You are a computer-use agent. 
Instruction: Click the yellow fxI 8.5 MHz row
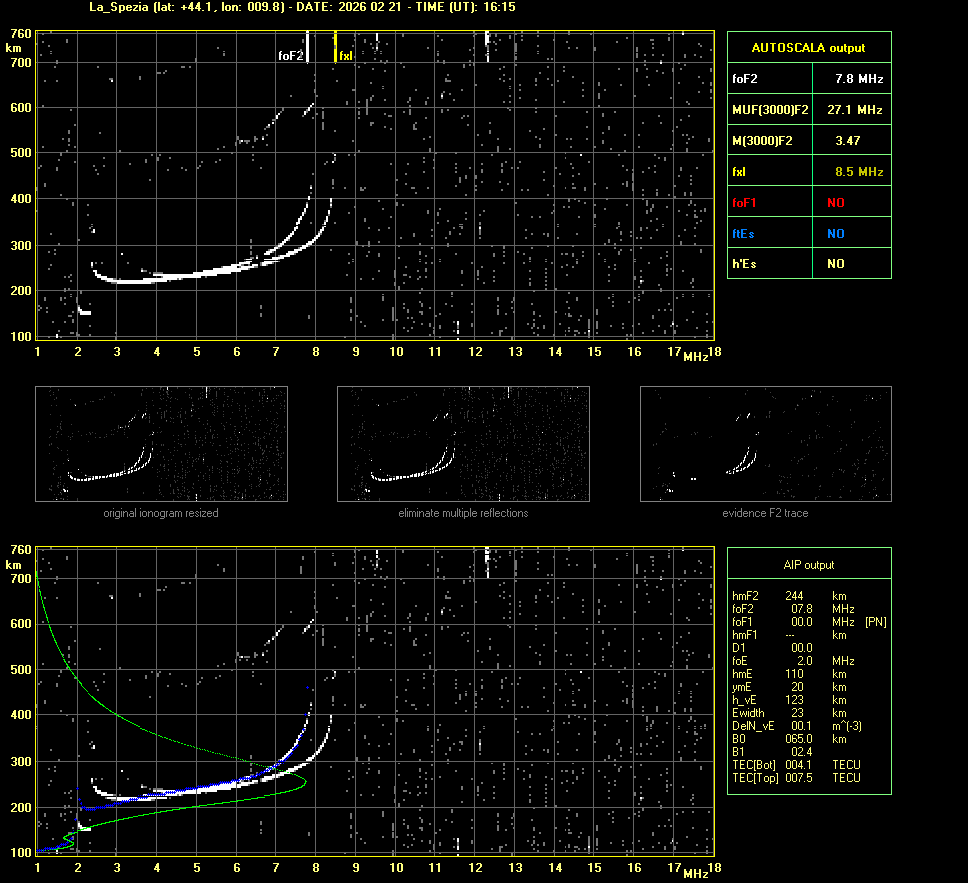point(808,172)
